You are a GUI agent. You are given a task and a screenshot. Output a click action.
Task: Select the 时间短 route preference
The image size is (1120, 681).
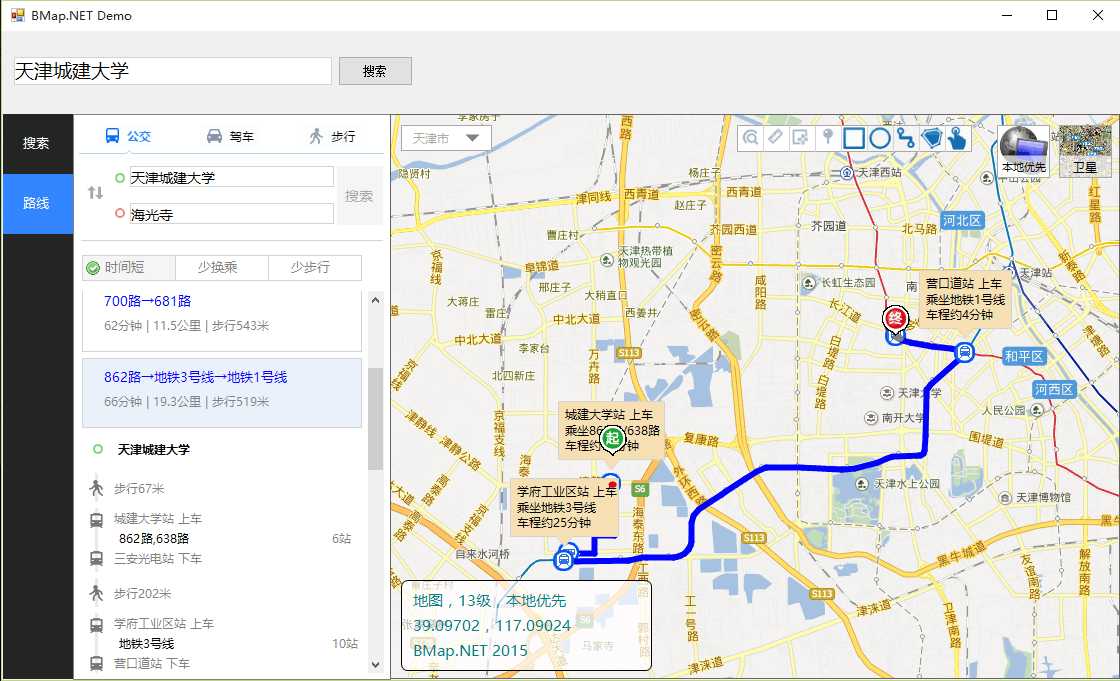click(x=129, y=267)
